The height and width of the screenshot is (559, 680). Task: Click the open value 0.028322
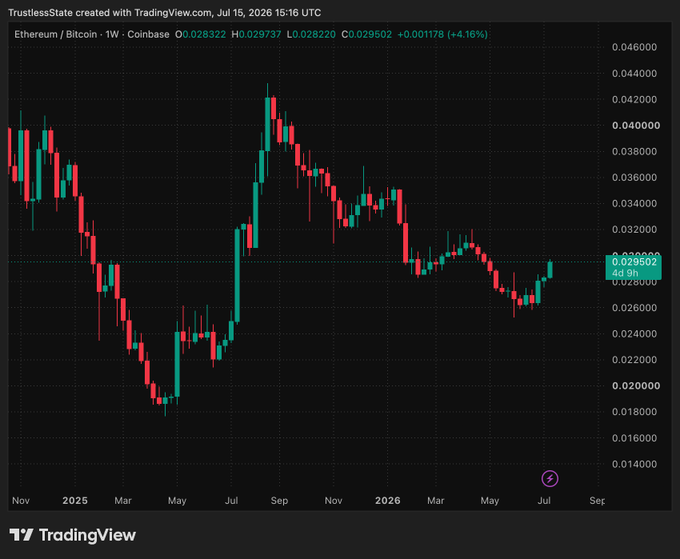point(204,34)
